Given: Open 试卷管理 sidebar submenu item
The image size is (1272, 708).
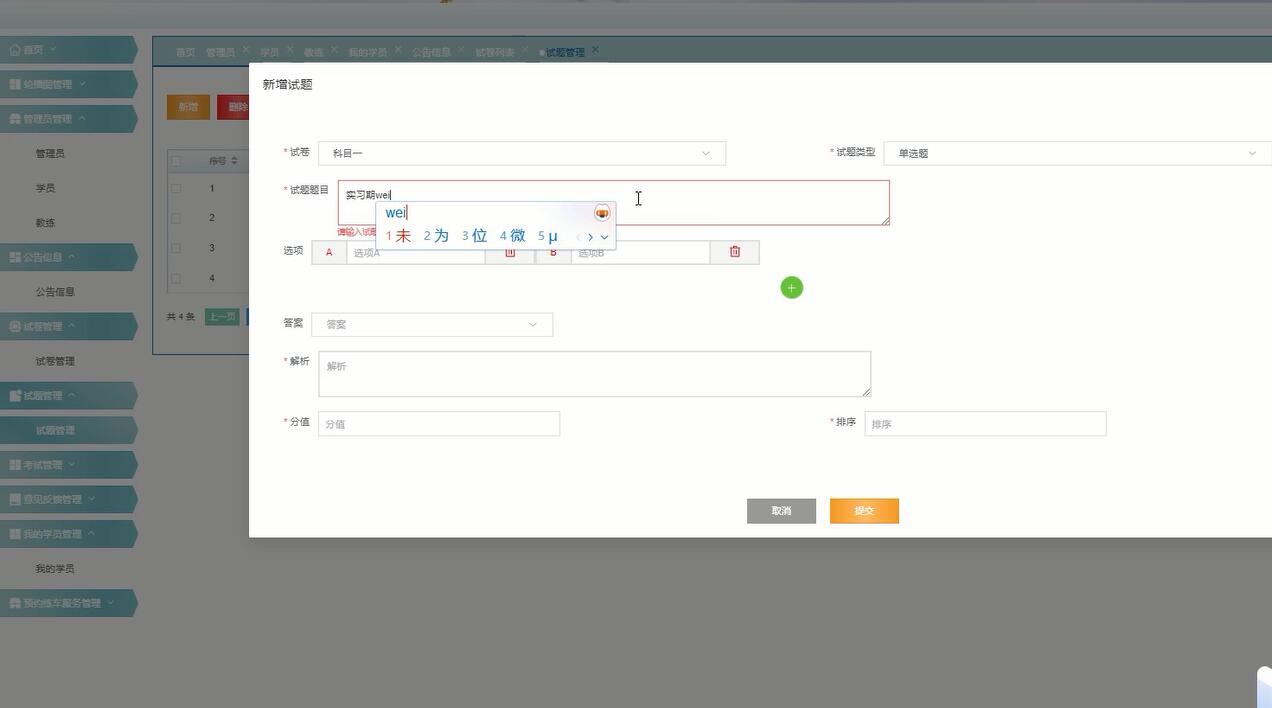Looking at the screenshot, I should [55, 361].
